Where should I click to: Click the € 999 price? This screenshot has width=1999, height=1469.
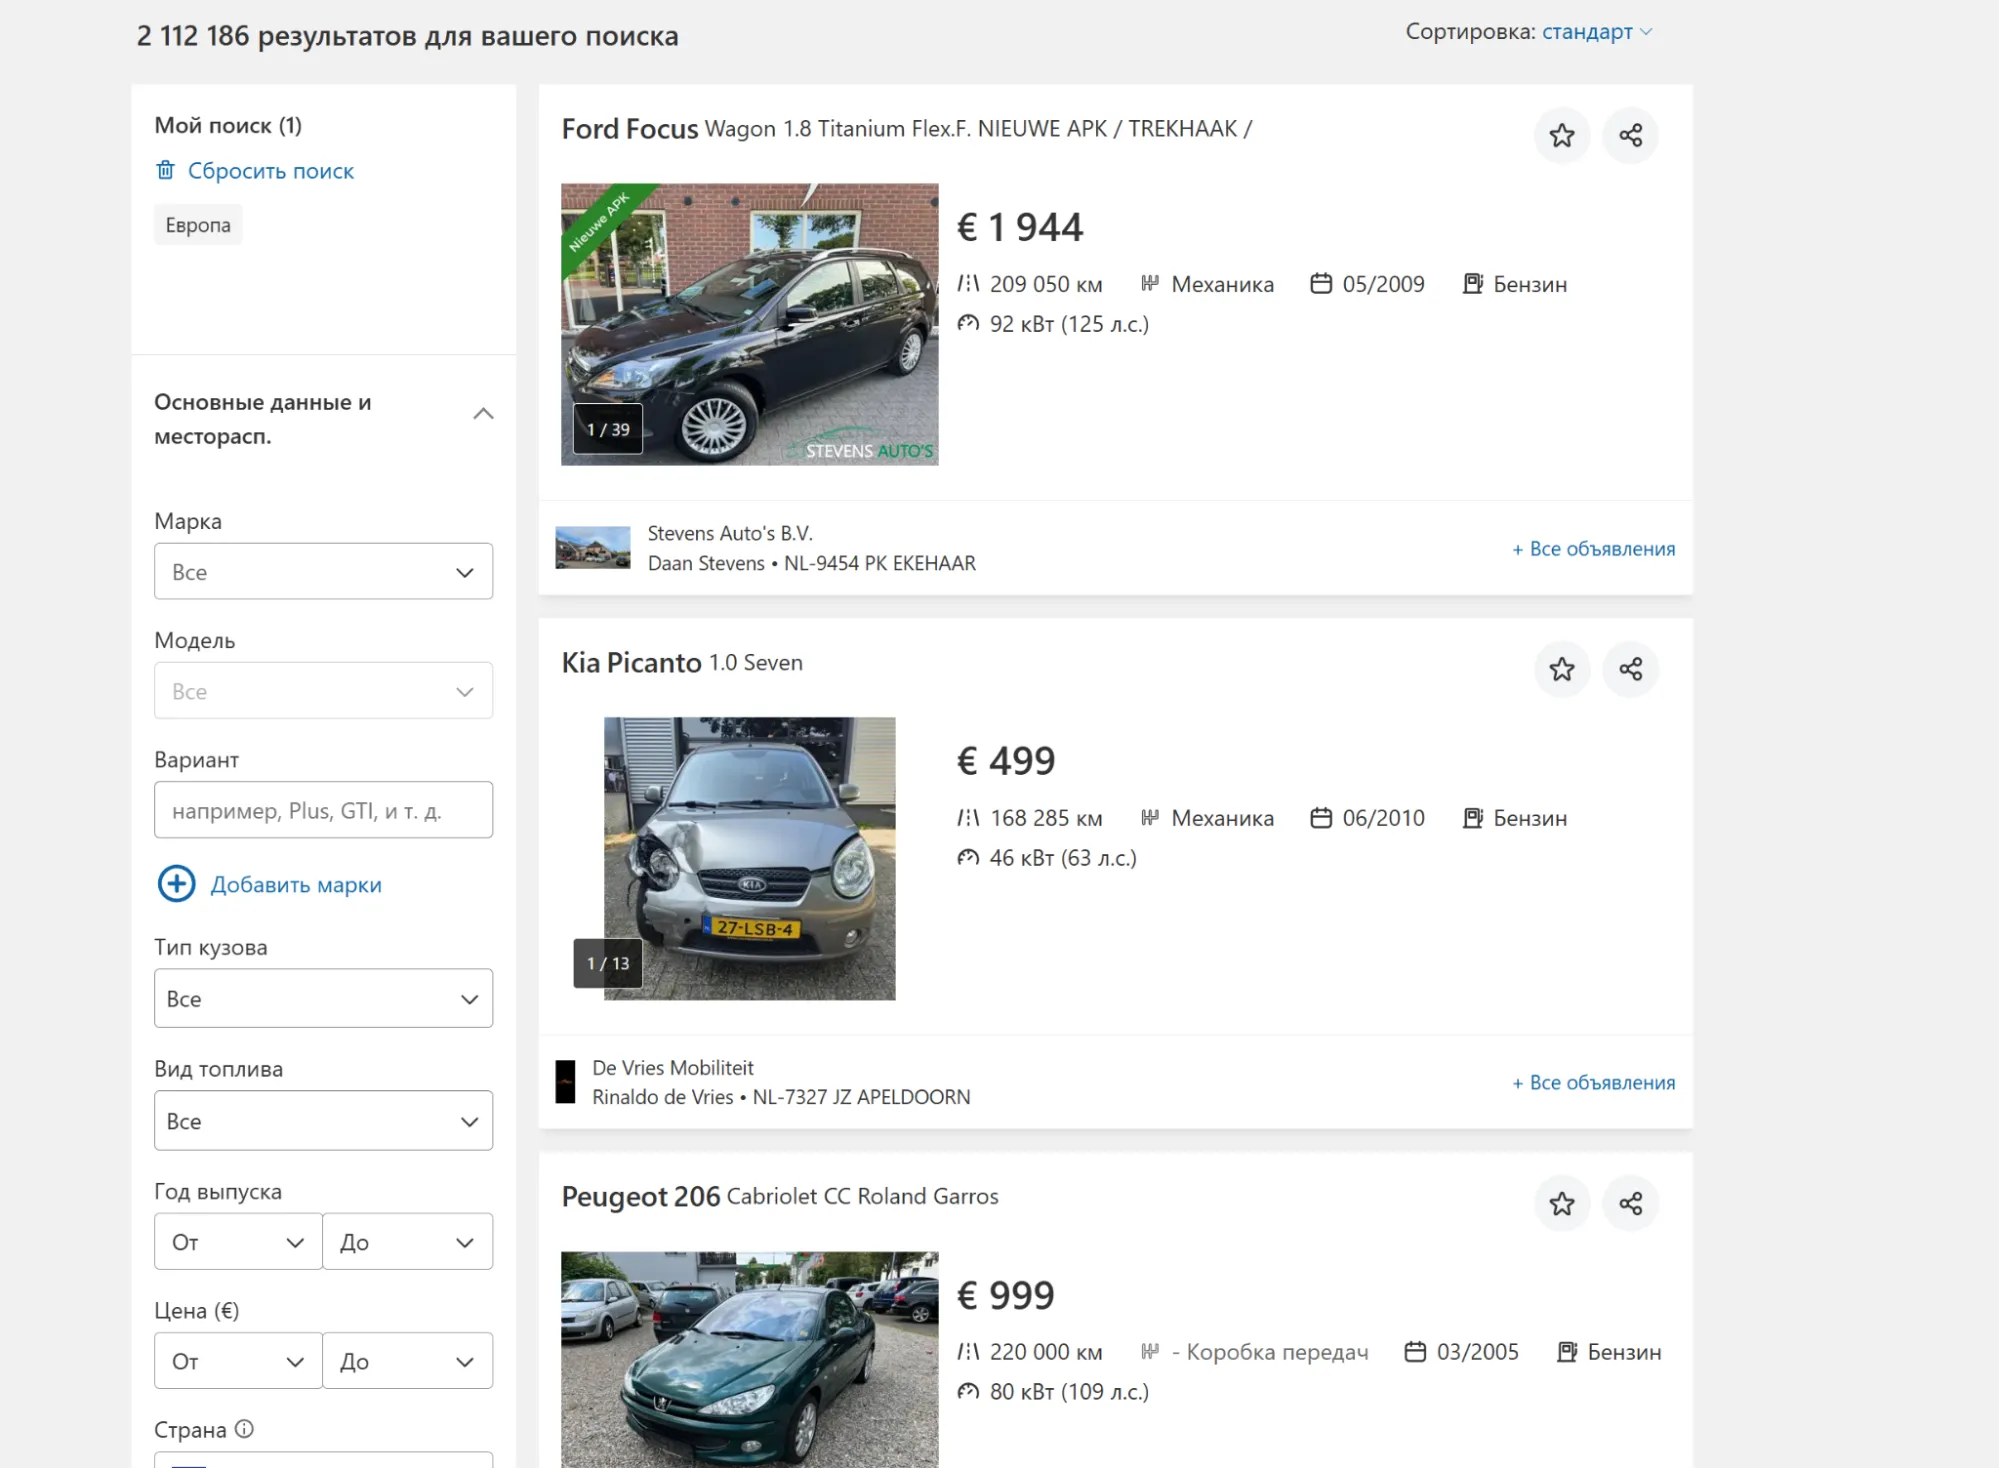(1006, 1296)
